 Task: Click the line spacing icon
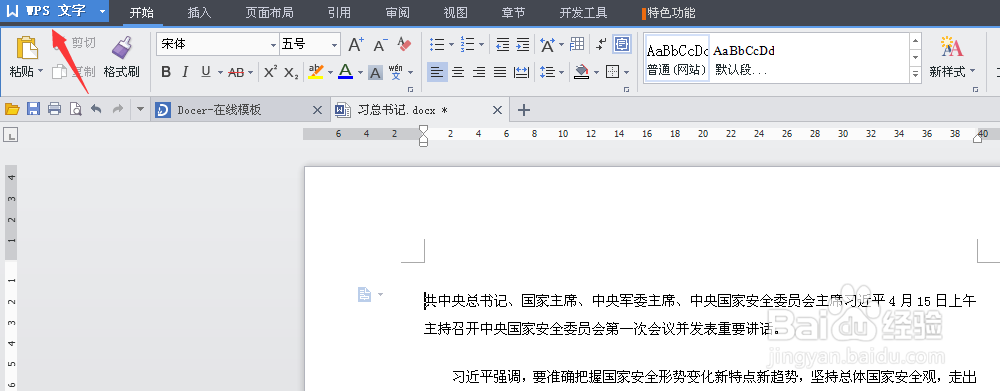pos(547,72)
